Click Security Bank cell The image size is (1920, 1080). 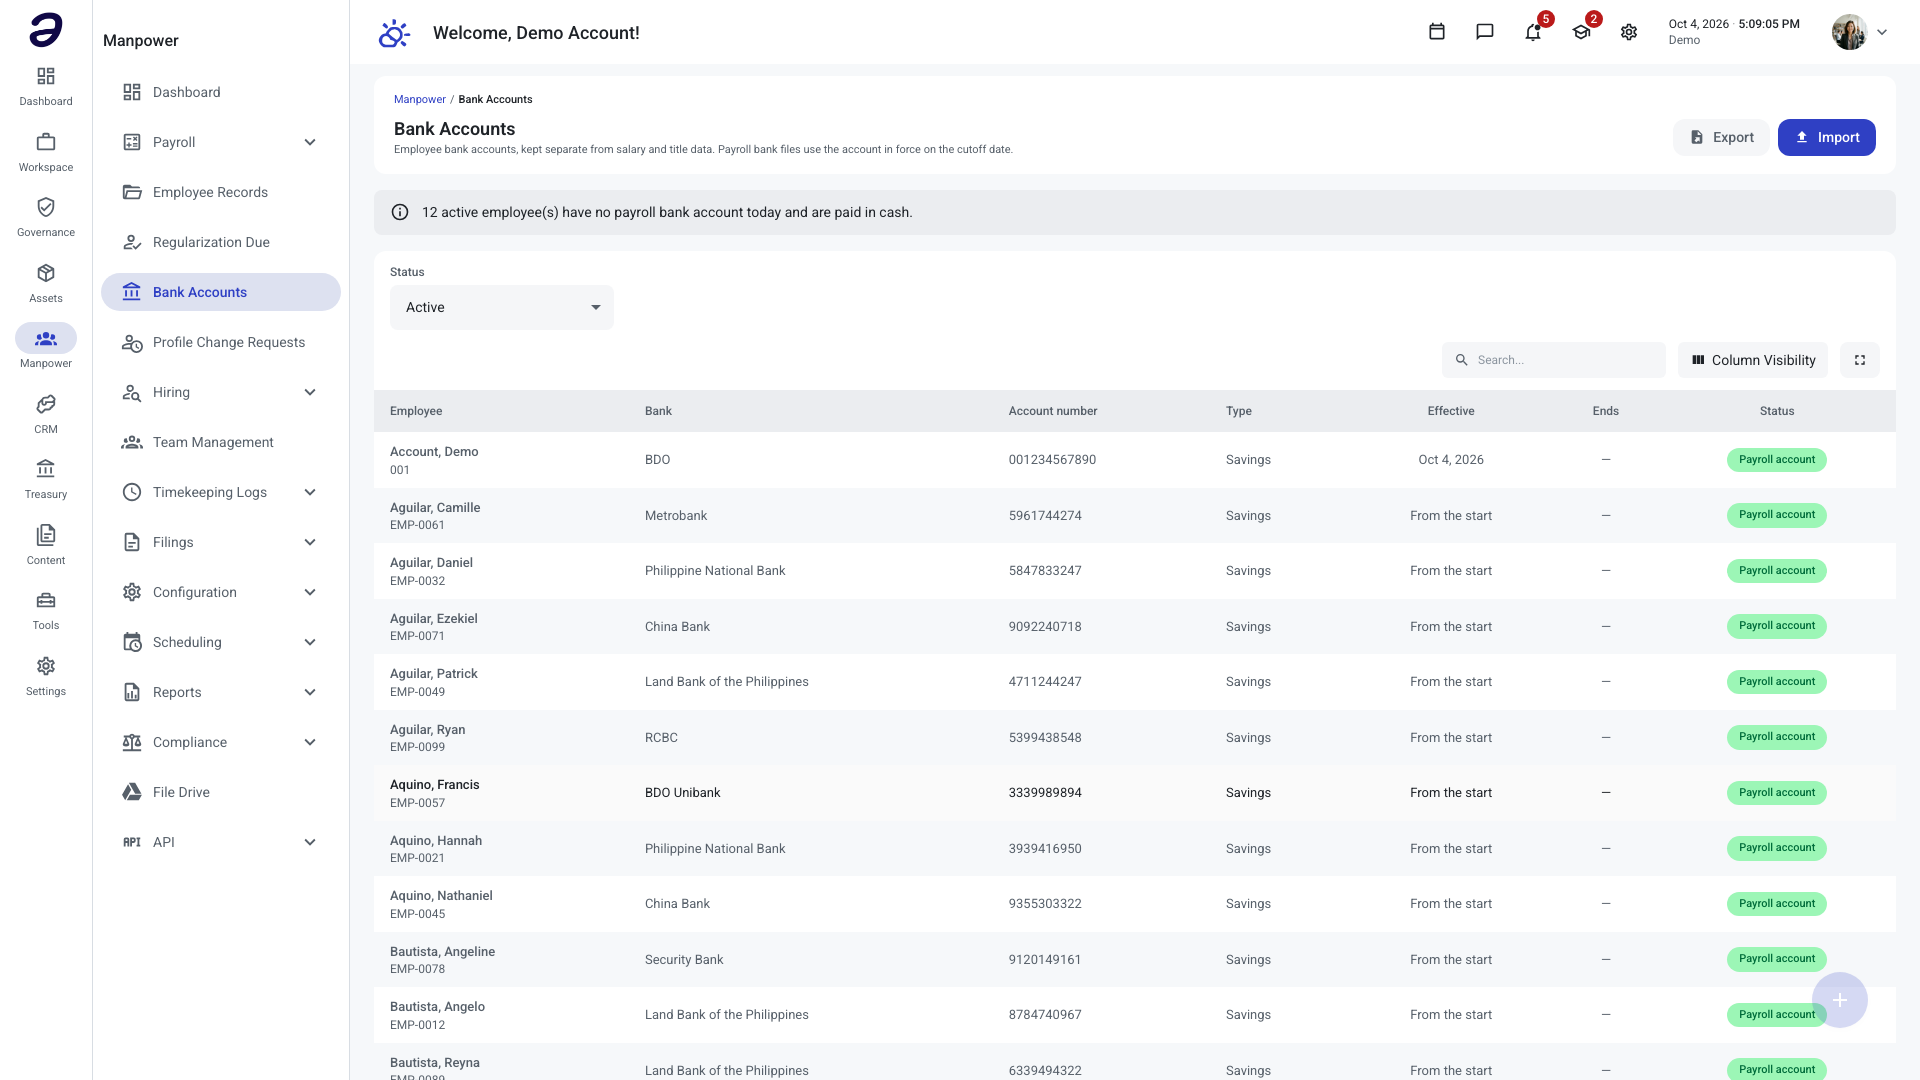[684, 960]
